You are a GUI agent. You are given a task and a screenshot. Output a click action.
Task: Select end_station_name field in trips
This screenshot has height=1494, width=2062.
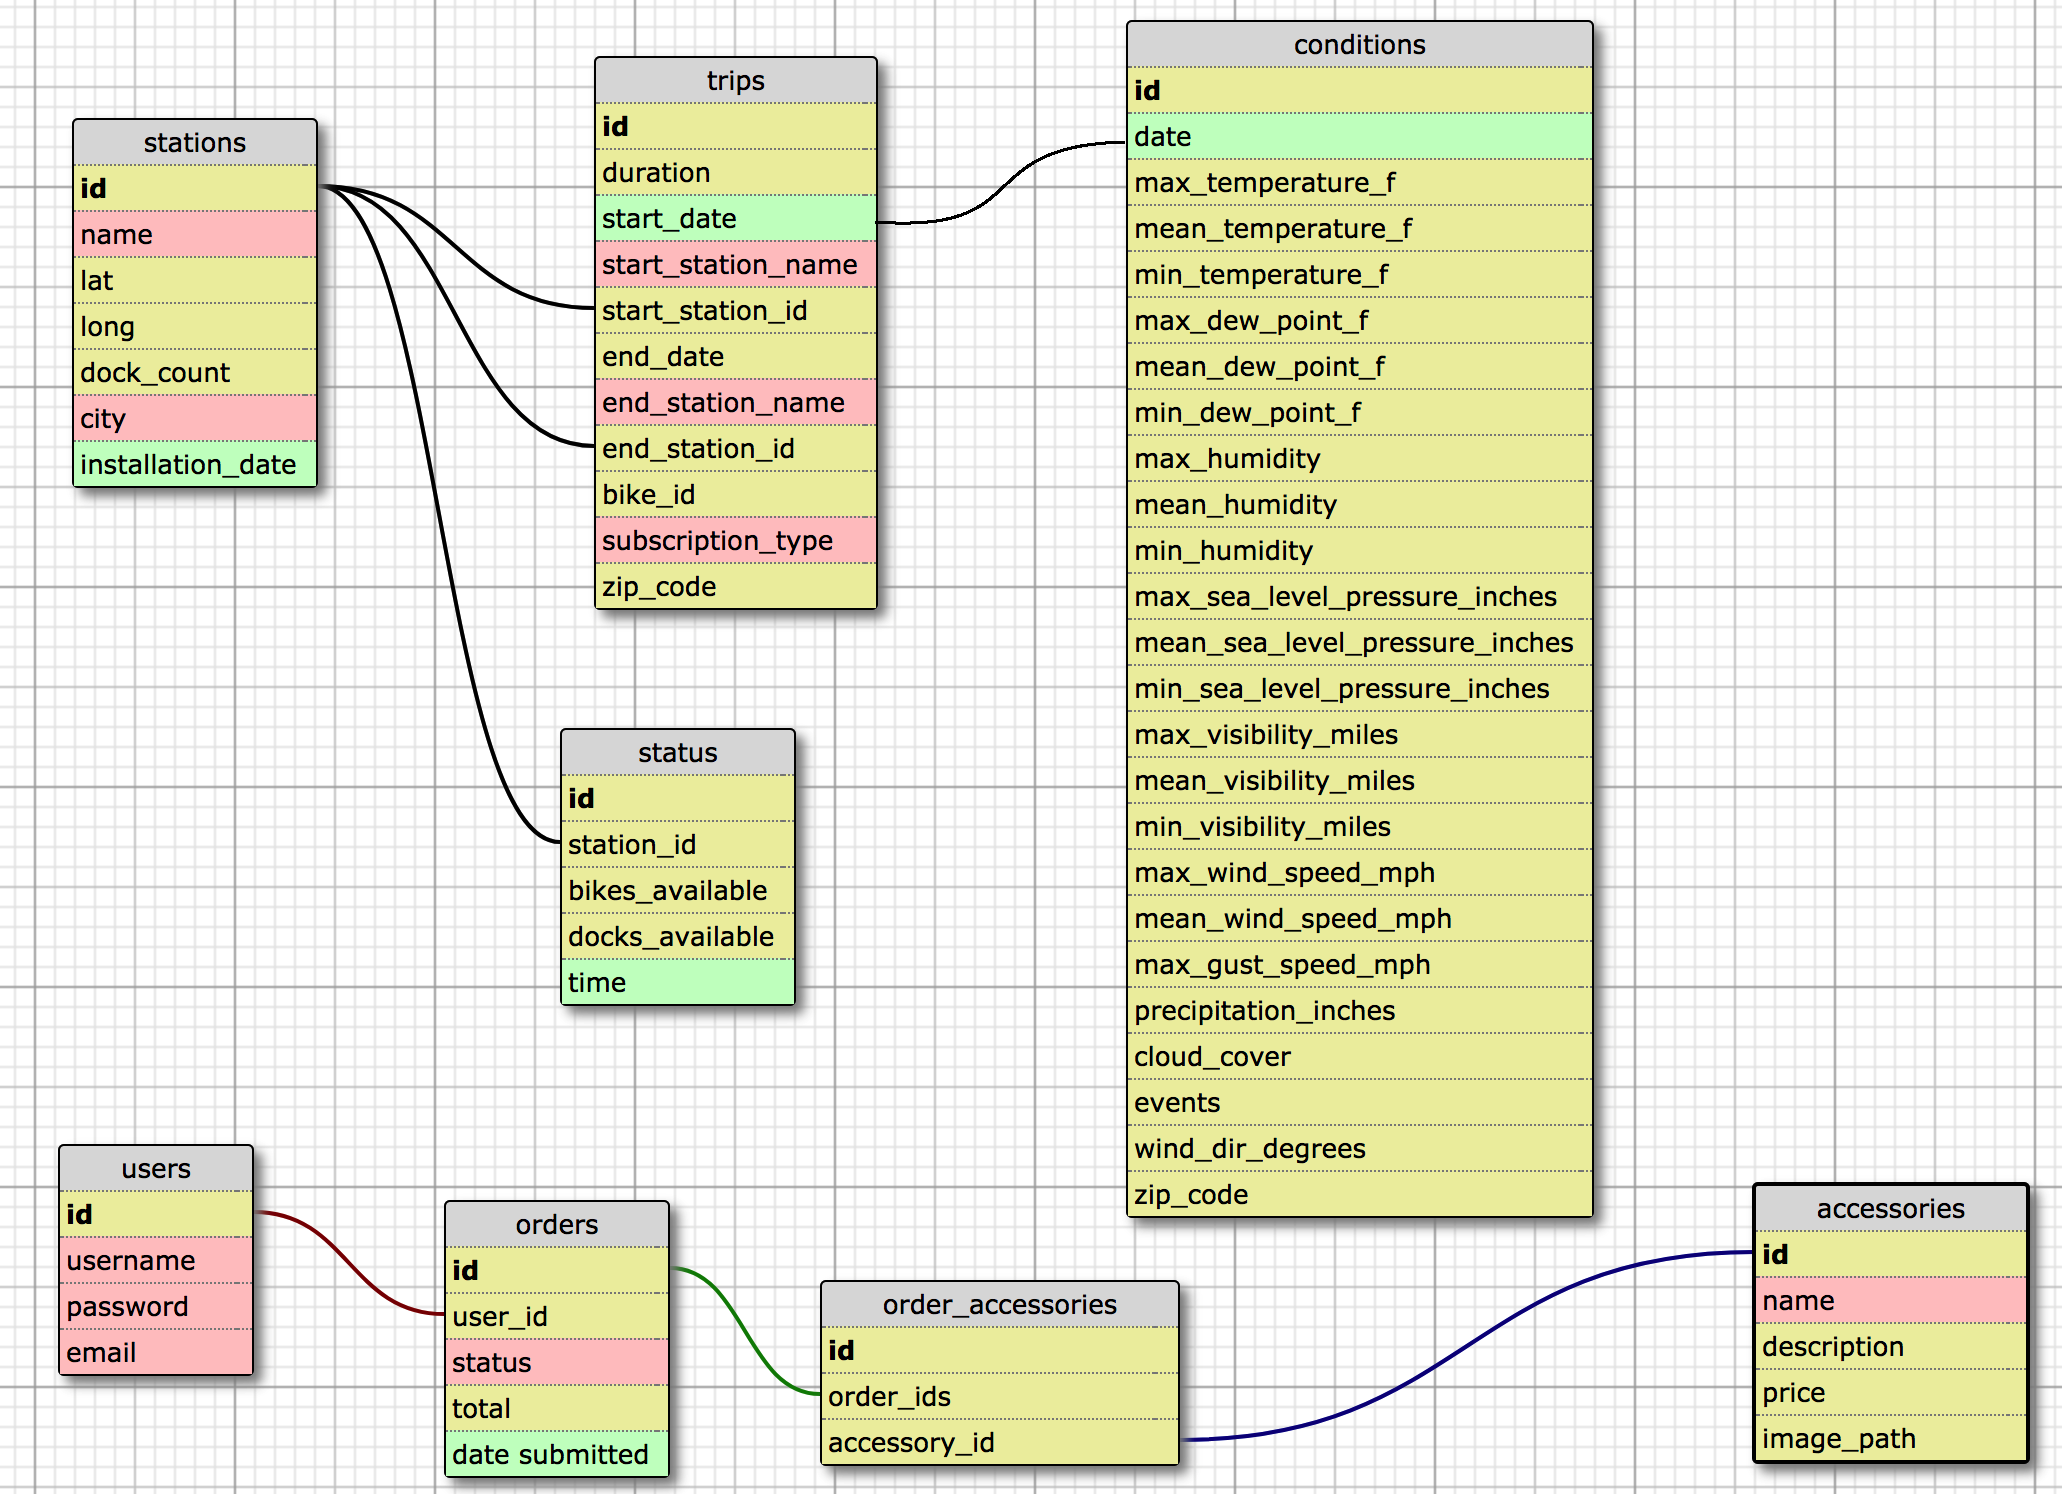(x=736, y=402)
